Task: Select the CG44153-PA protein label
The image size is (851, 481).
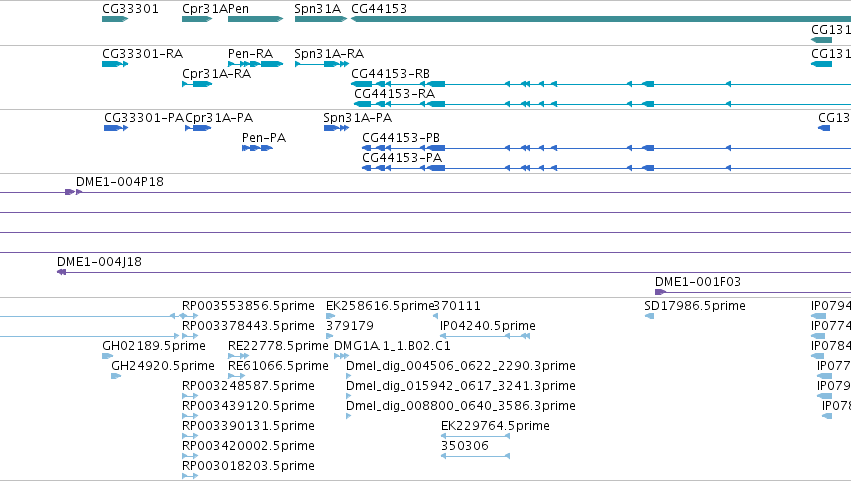Action: coord(402,158)
